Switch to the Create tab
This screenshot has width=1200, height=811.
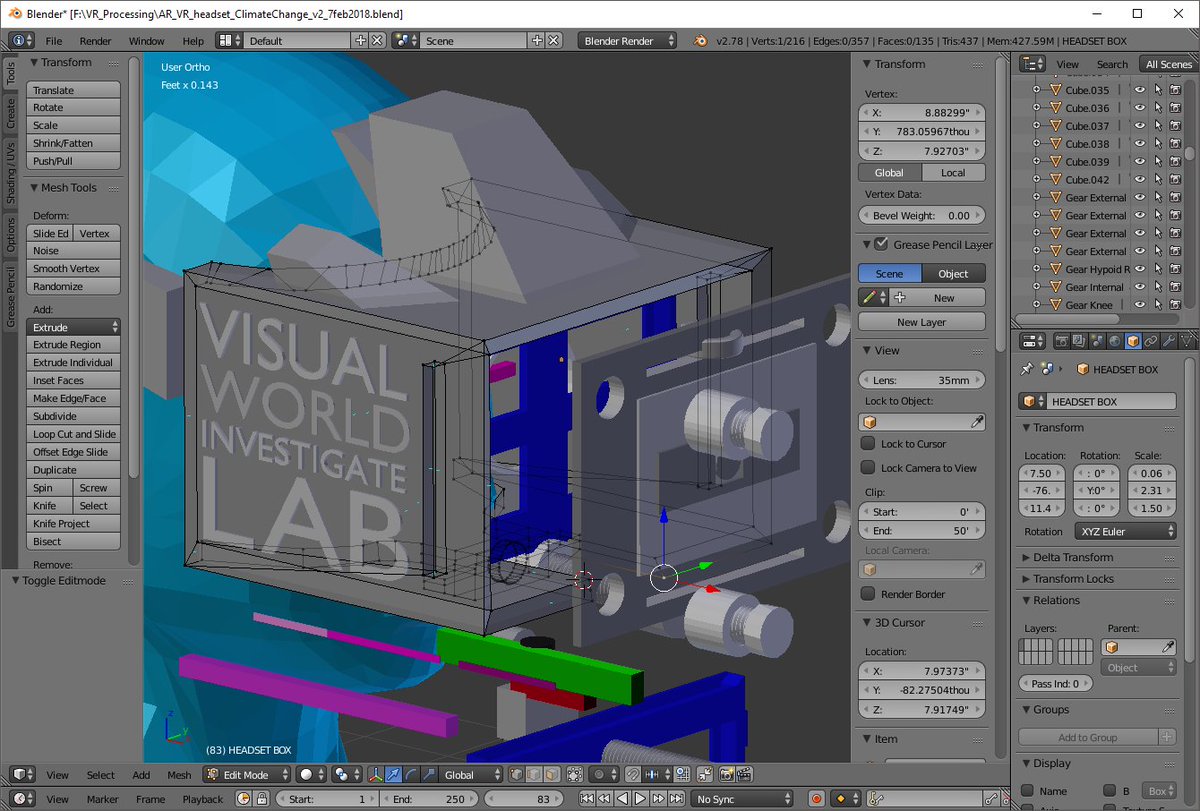11,113
